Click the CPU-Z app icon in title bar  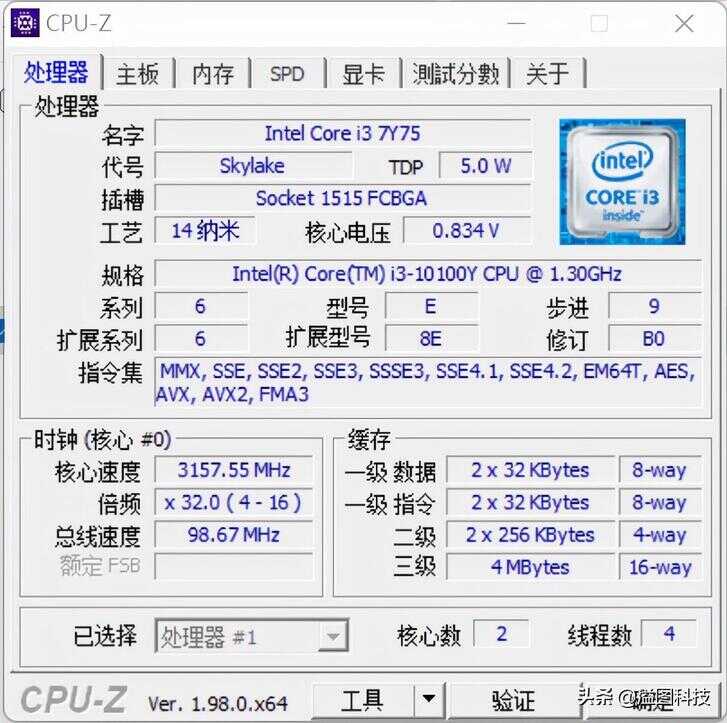tap(25, 22)
